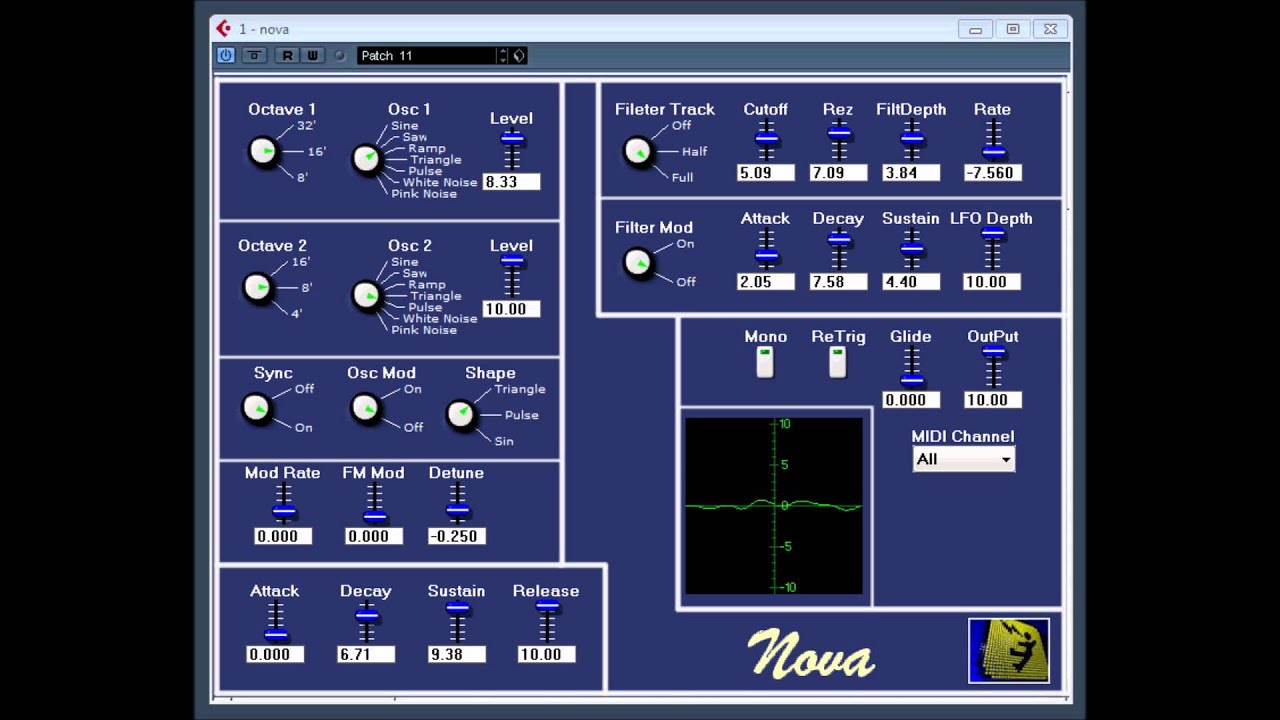Close the nova plugin window

click(x=1050, y=29)
